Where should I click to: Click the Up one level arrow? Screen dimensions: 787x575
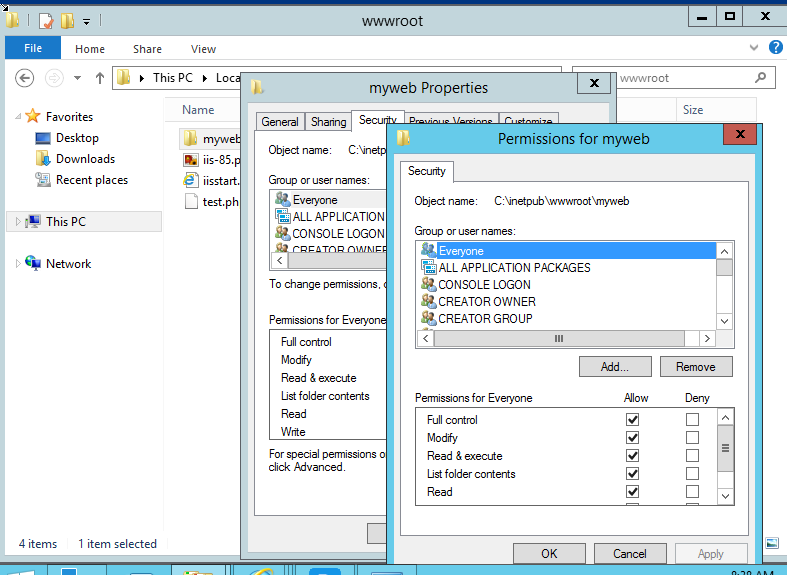[x=100, y=78]
